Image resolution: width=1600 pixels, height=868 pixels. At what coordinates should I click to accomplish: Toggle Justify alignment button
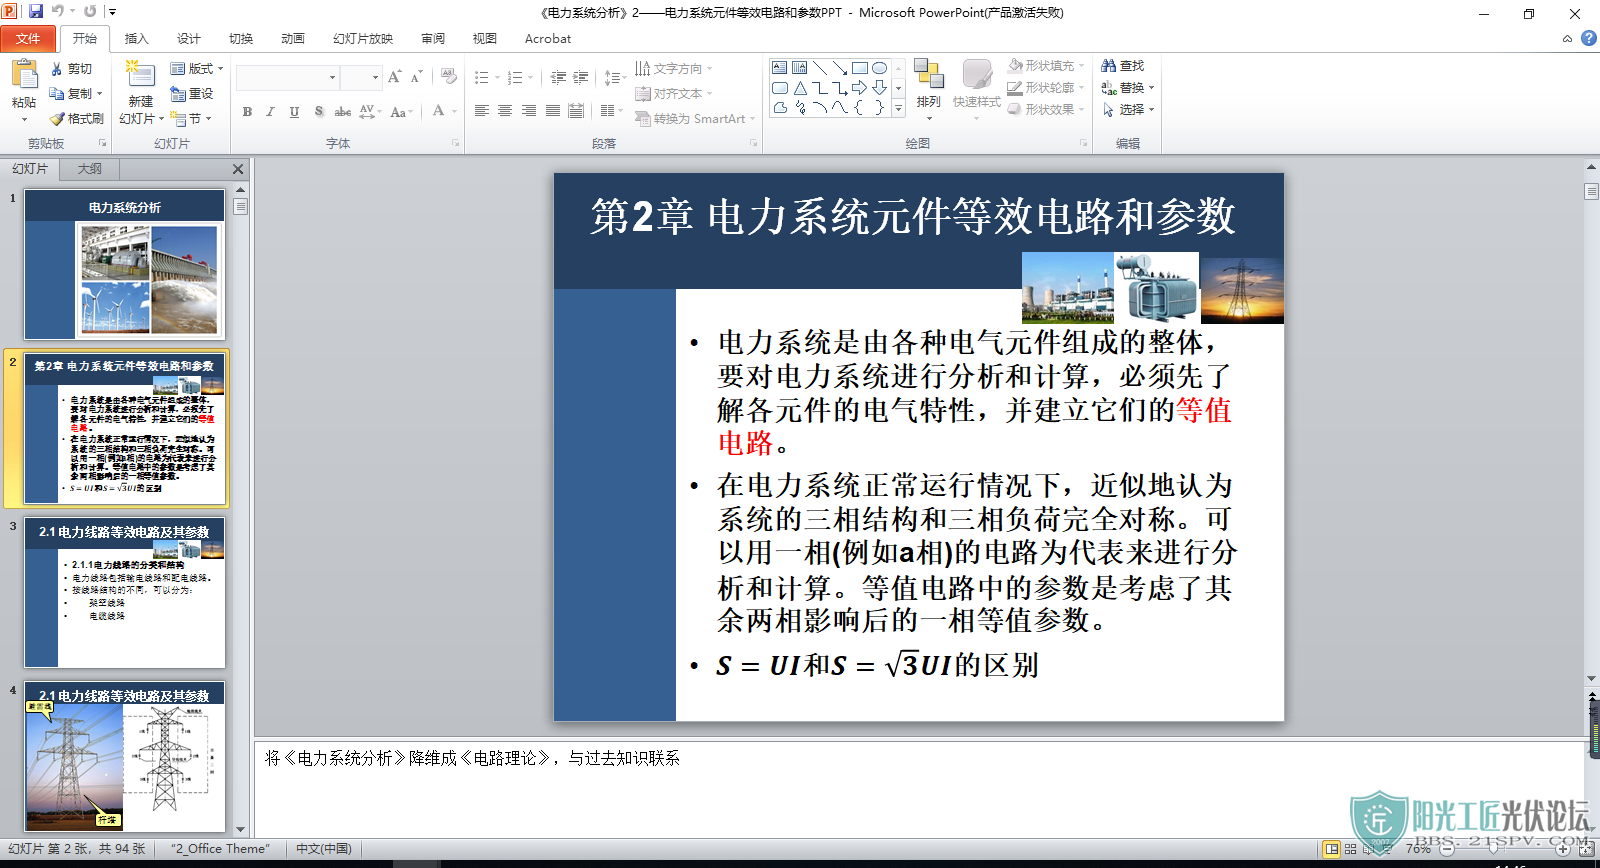(x=553, y=111)
